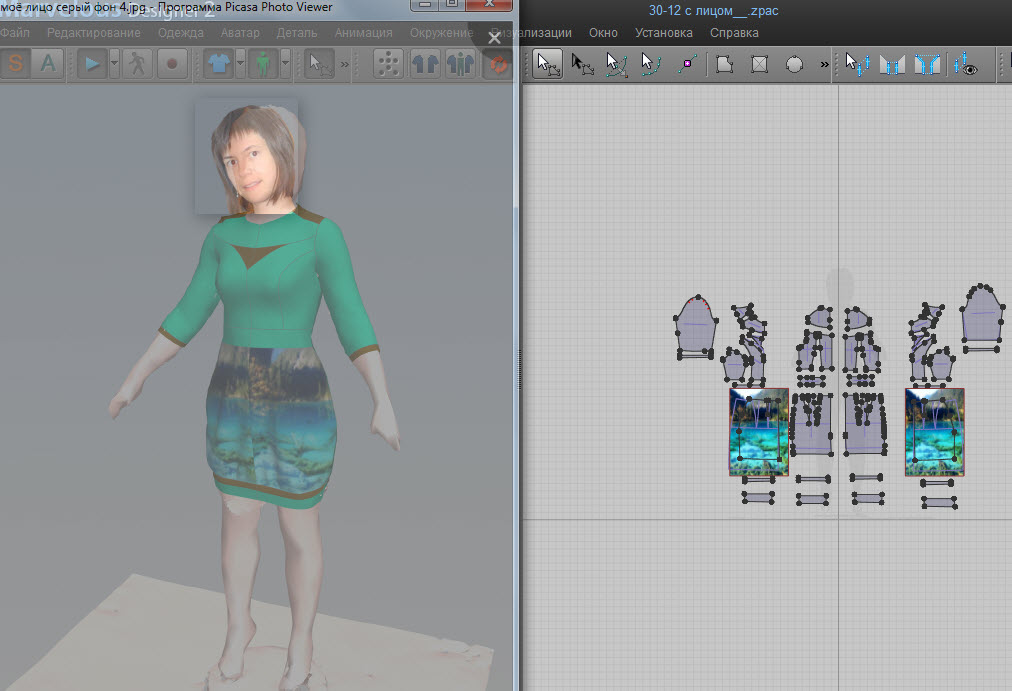Toggle show sewing visibility eye icon
Viewport: 1012px width, 691px height.
tap(966, 64)
